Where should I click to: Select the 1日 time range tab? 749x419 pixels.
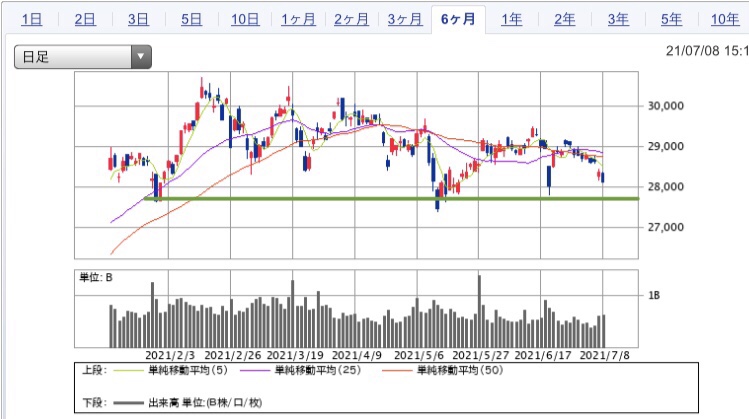(32, 19)
